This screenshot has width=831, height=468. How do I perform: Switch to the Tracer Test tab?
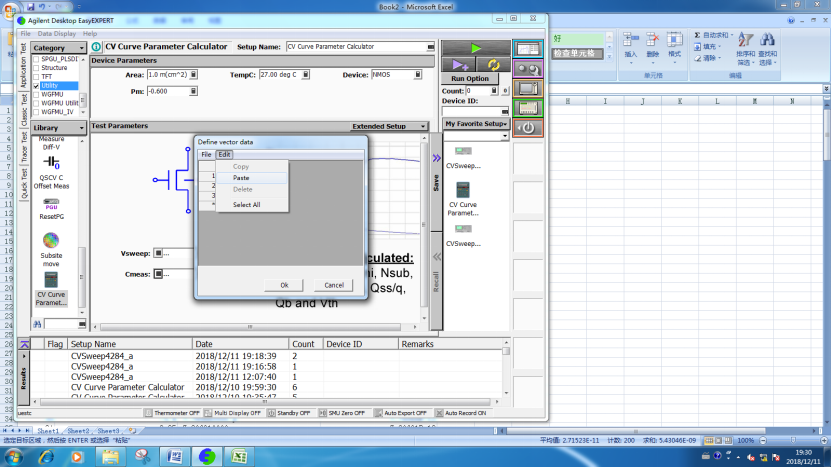pyautogui.click(x=24, y=147)
